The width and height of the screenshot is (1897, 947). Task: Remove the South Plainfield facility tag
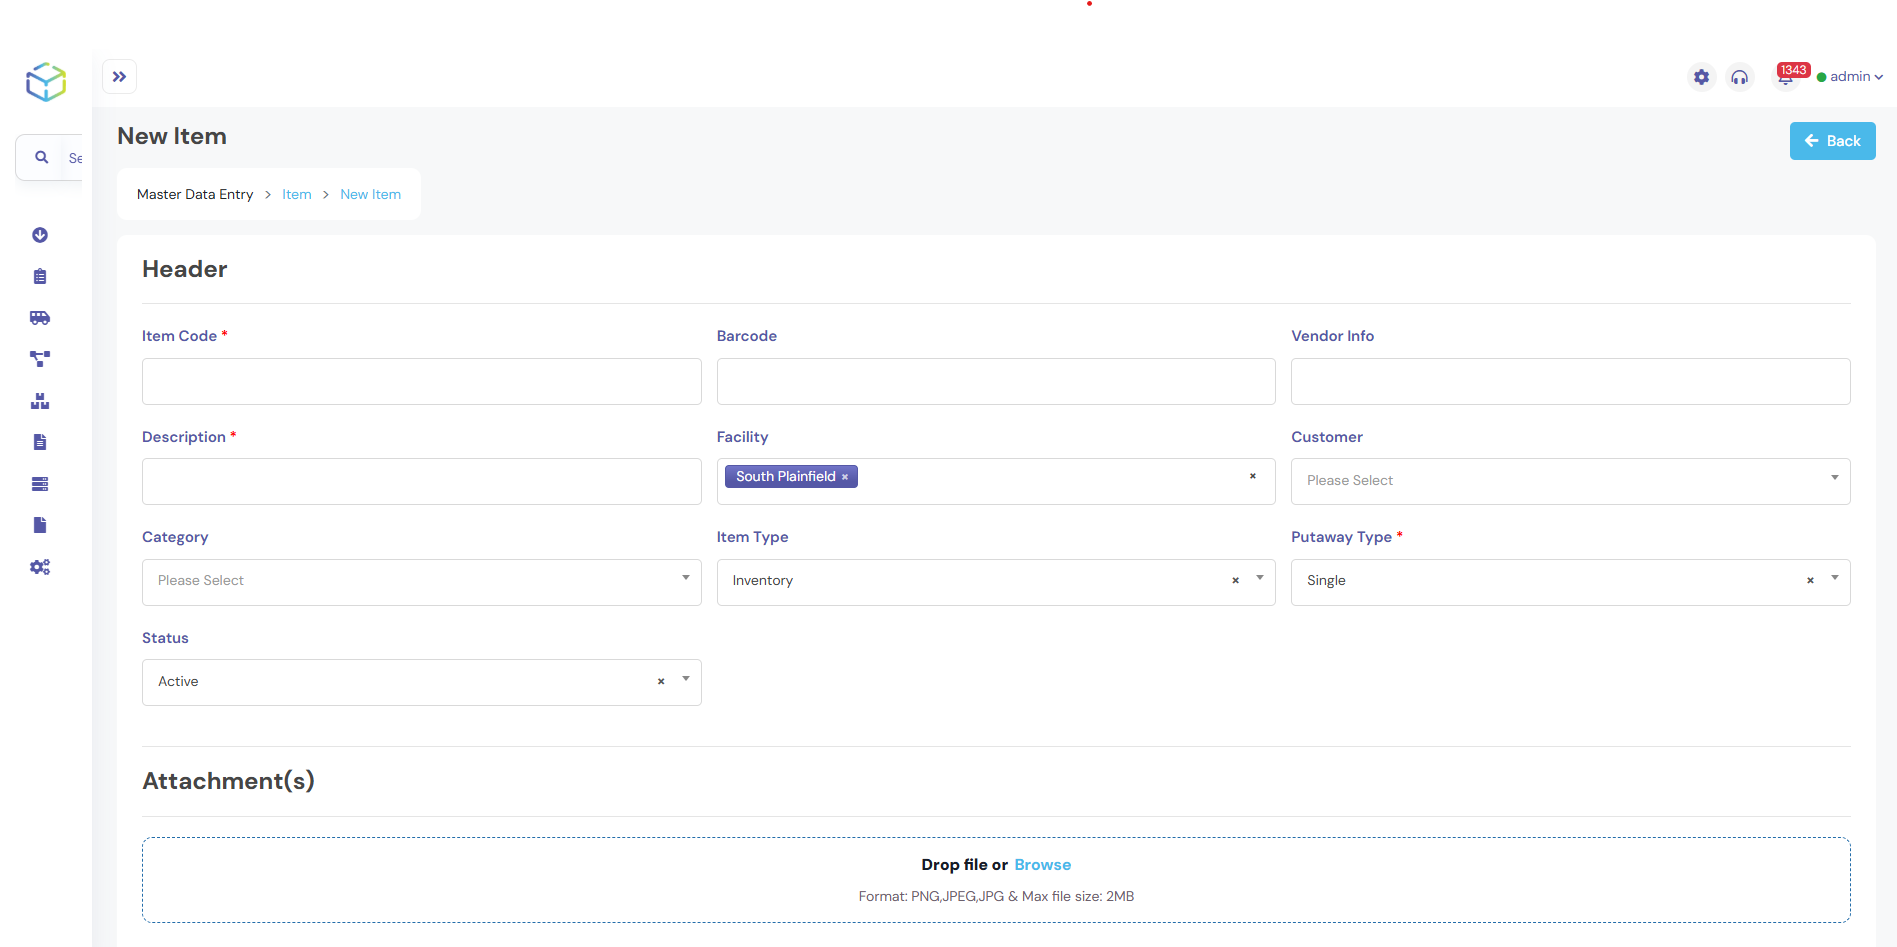click(x=845, y=477)
